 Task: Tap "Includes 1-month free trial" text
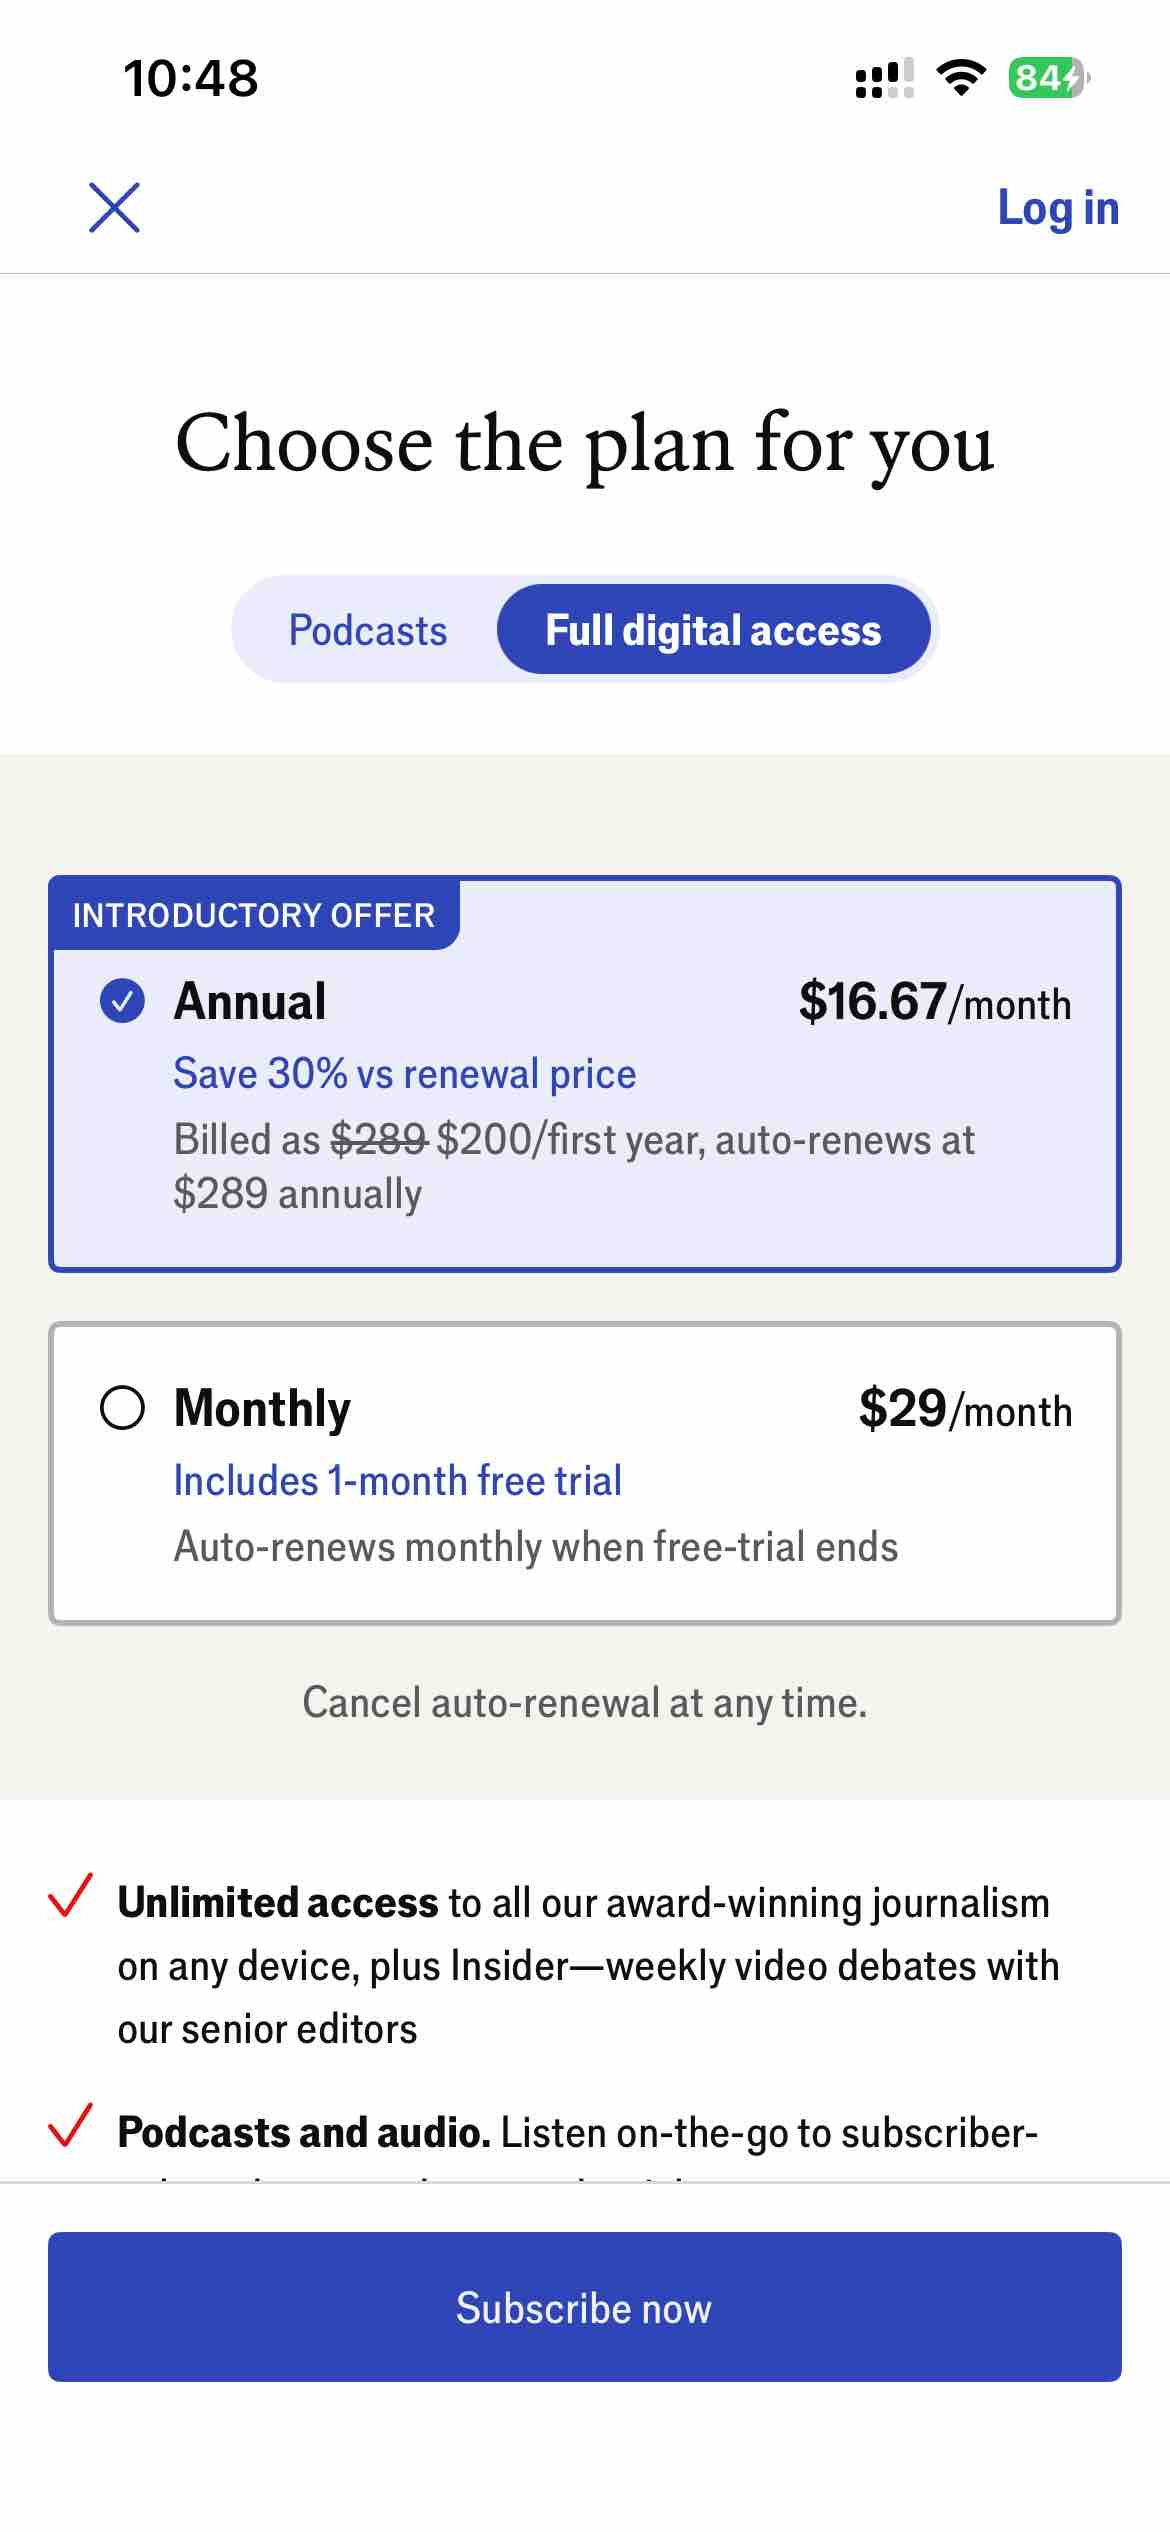[x=398, y=1481]
